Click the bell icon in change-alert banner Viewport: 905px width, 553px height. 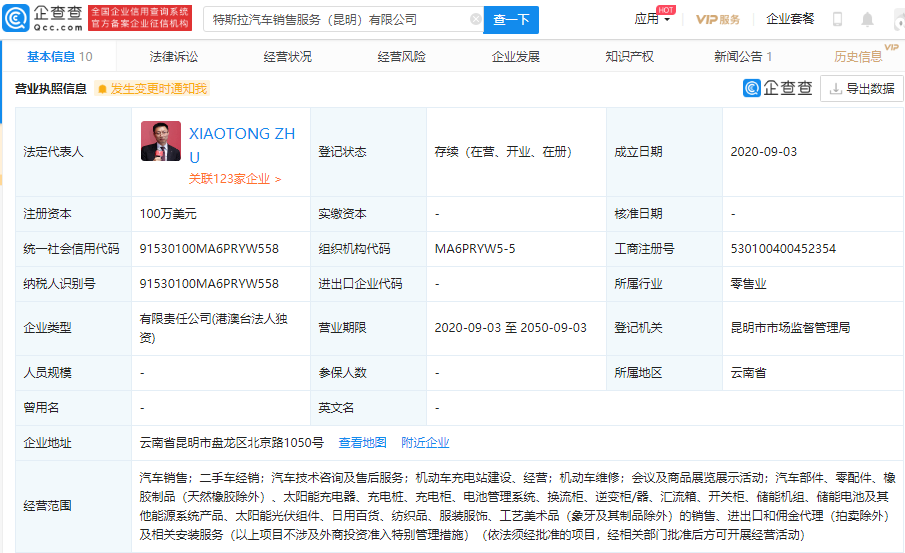pyautogui.click(x=102, y=89)
